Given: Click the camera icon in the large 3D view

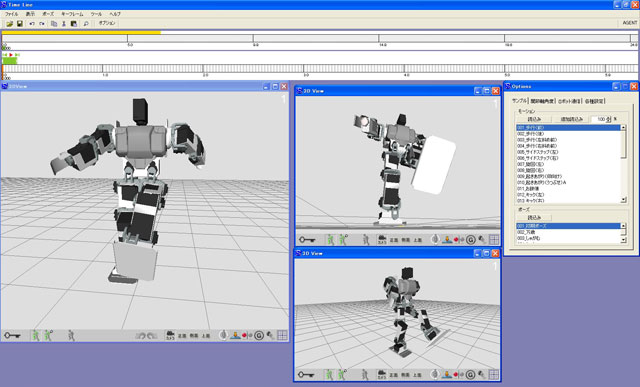Looking at the screenshot, I should coord(170,336).
